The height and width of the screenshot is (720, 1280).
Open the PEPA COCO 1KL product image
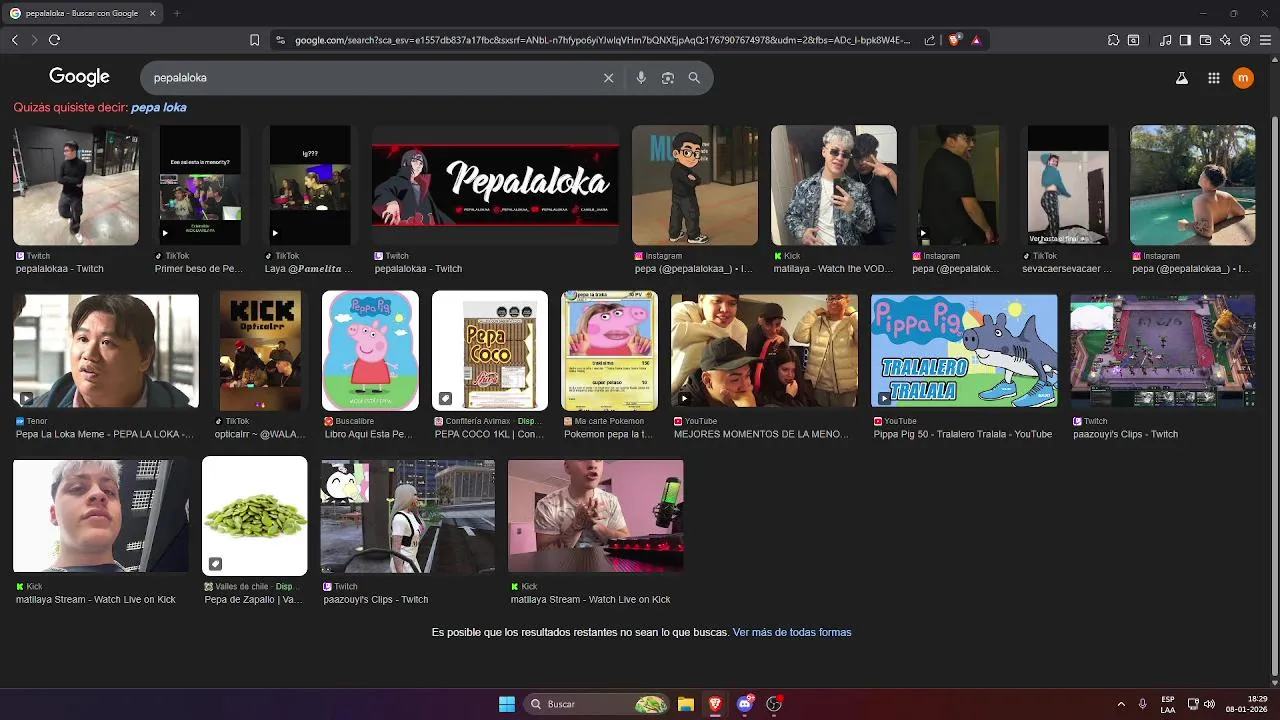coord(490,351)
